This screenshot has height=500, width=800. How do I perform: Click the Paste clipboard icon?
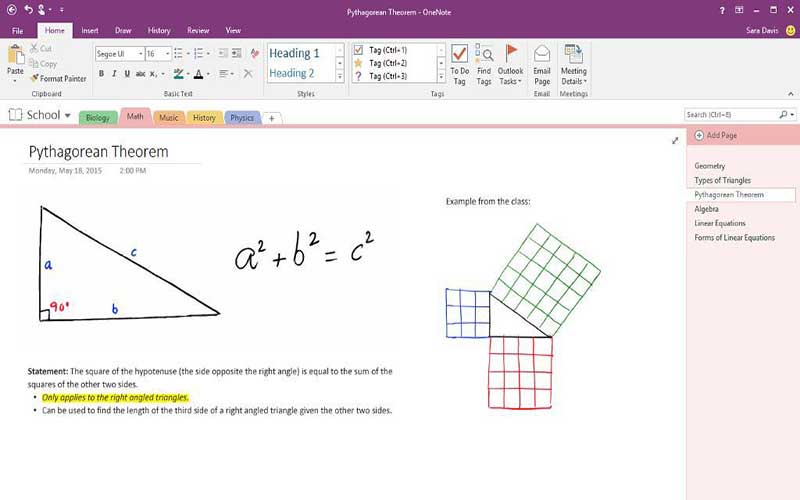15,59
